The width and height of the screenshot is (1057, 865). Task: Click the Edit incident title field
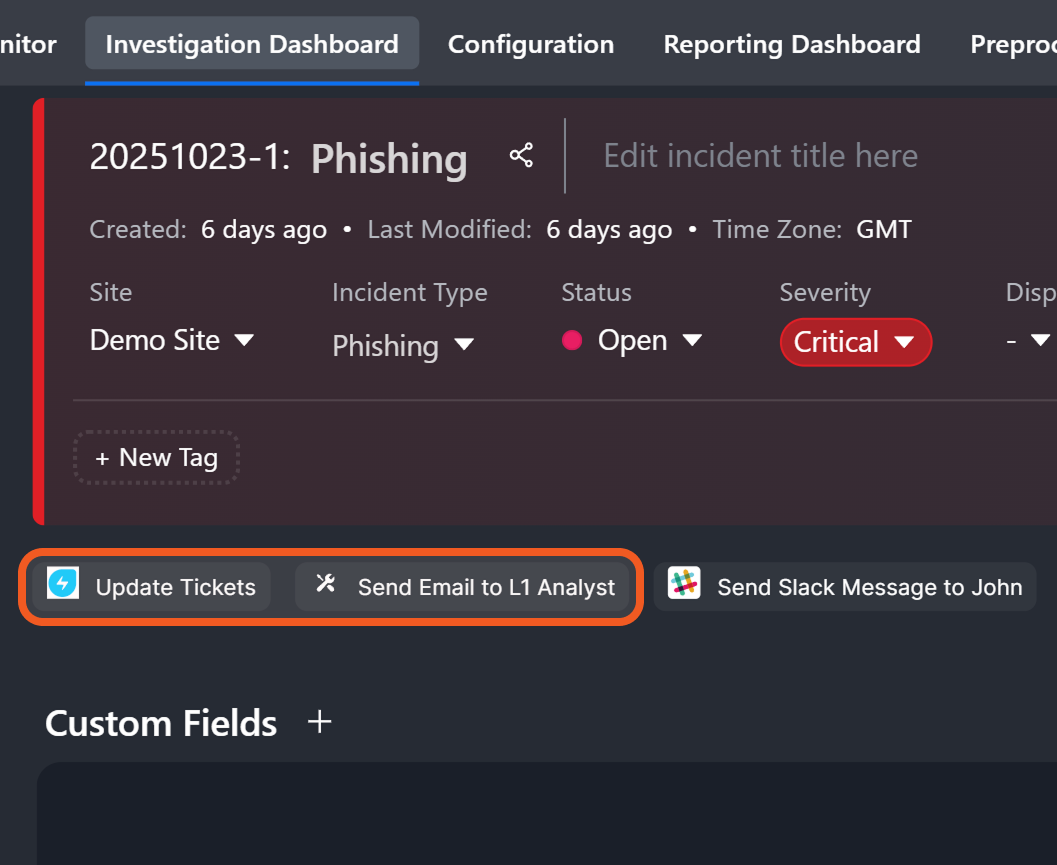pos(761,156)
